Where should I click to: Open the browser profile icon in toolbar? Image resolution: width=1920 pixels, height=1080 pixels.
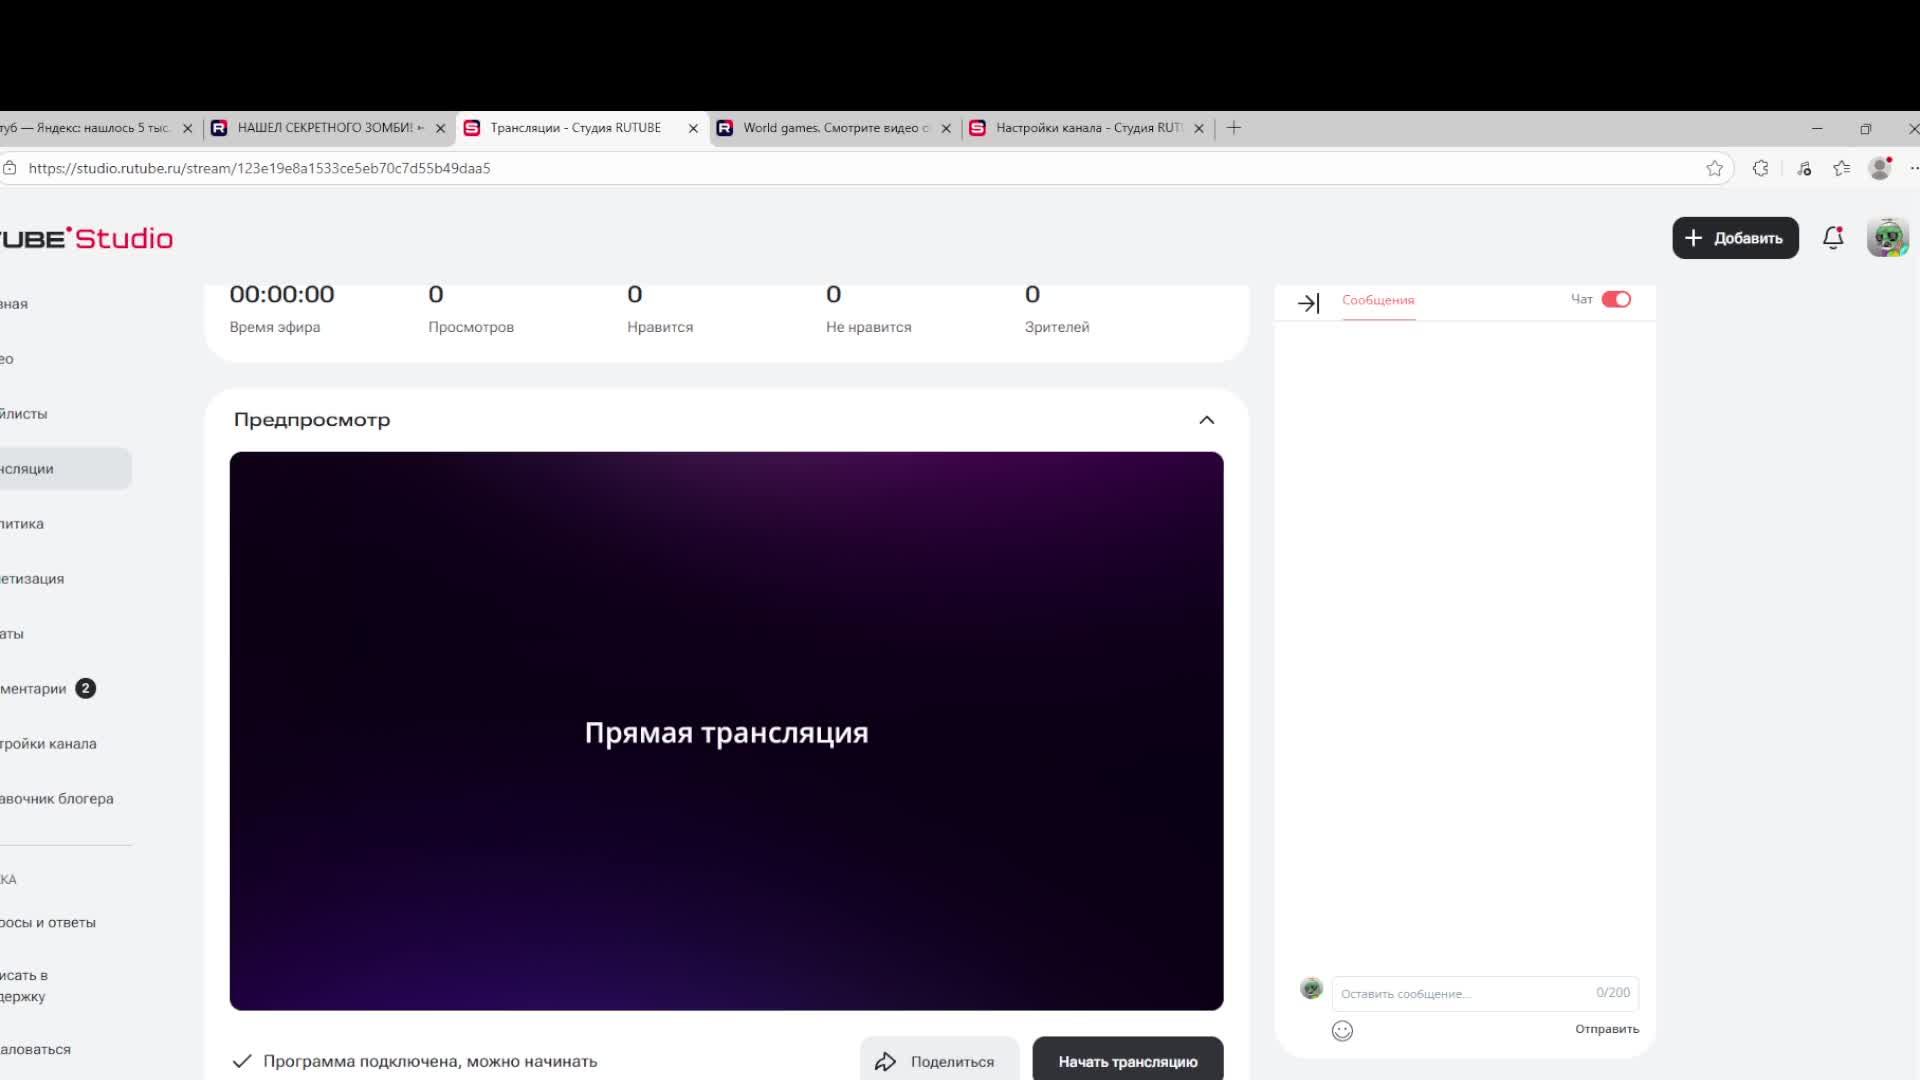click(1881, 168)
